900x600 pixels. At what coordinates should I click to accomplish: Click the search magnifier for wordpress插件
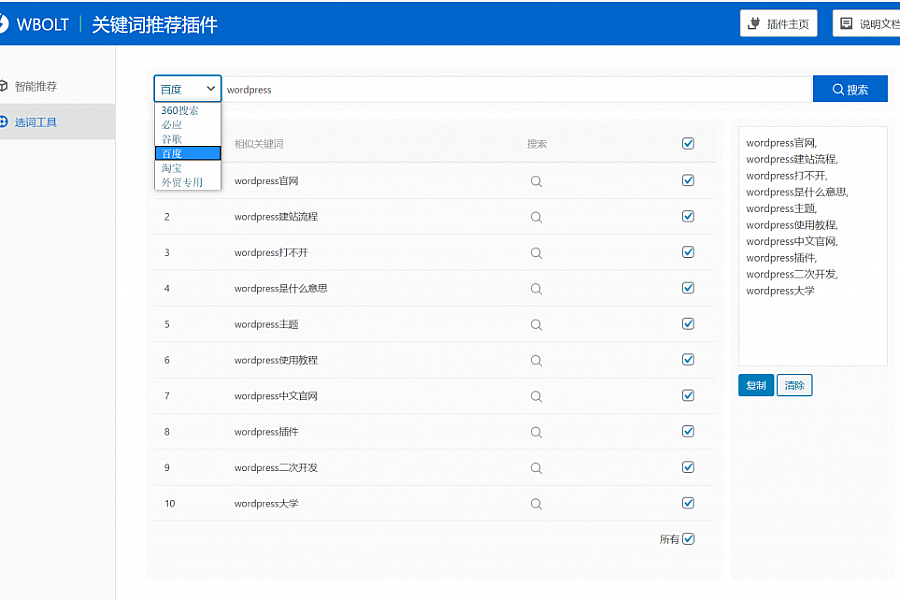click(536, 432)
